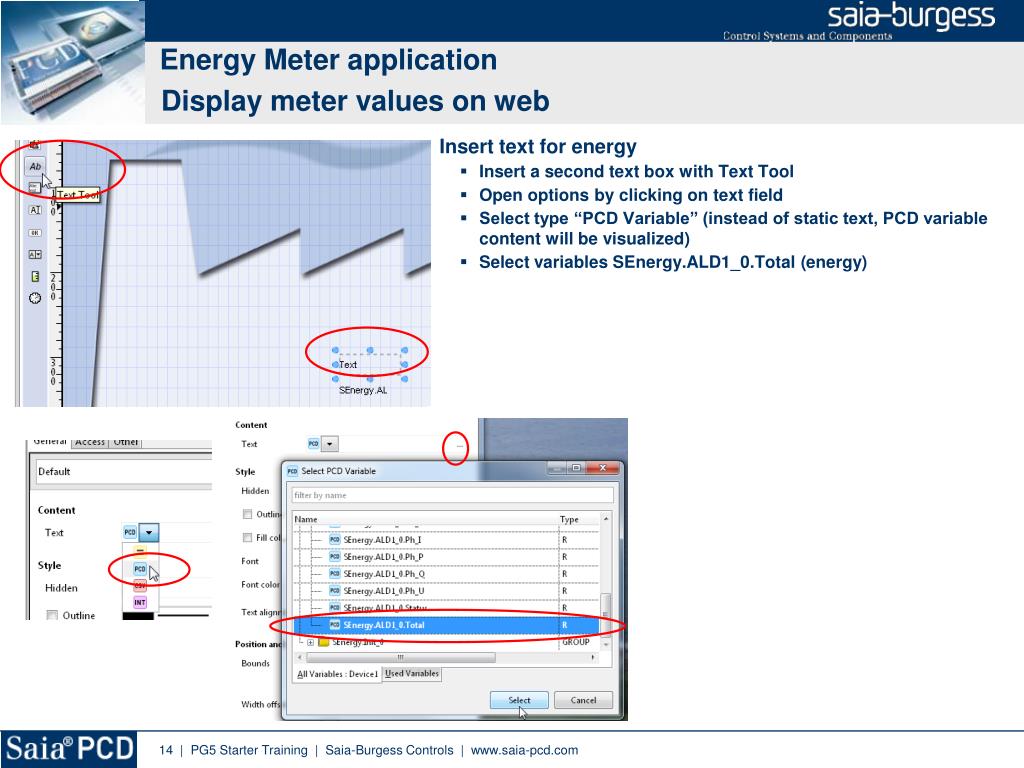Screen dimensions: 1024x768
Task: Click the multi-line text tool below Ab
Action: 34,188
